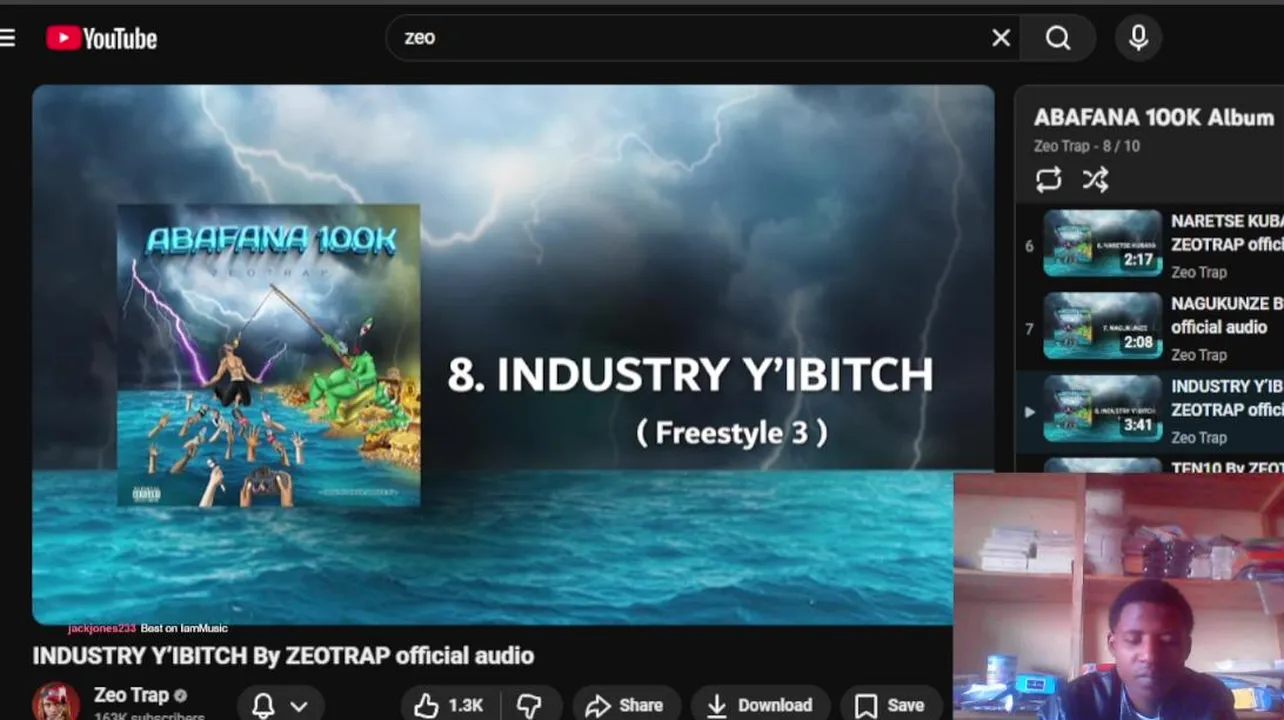
Task: Open the hamburger guide menu
Action: pyautogui.click(x=7, y=38)
